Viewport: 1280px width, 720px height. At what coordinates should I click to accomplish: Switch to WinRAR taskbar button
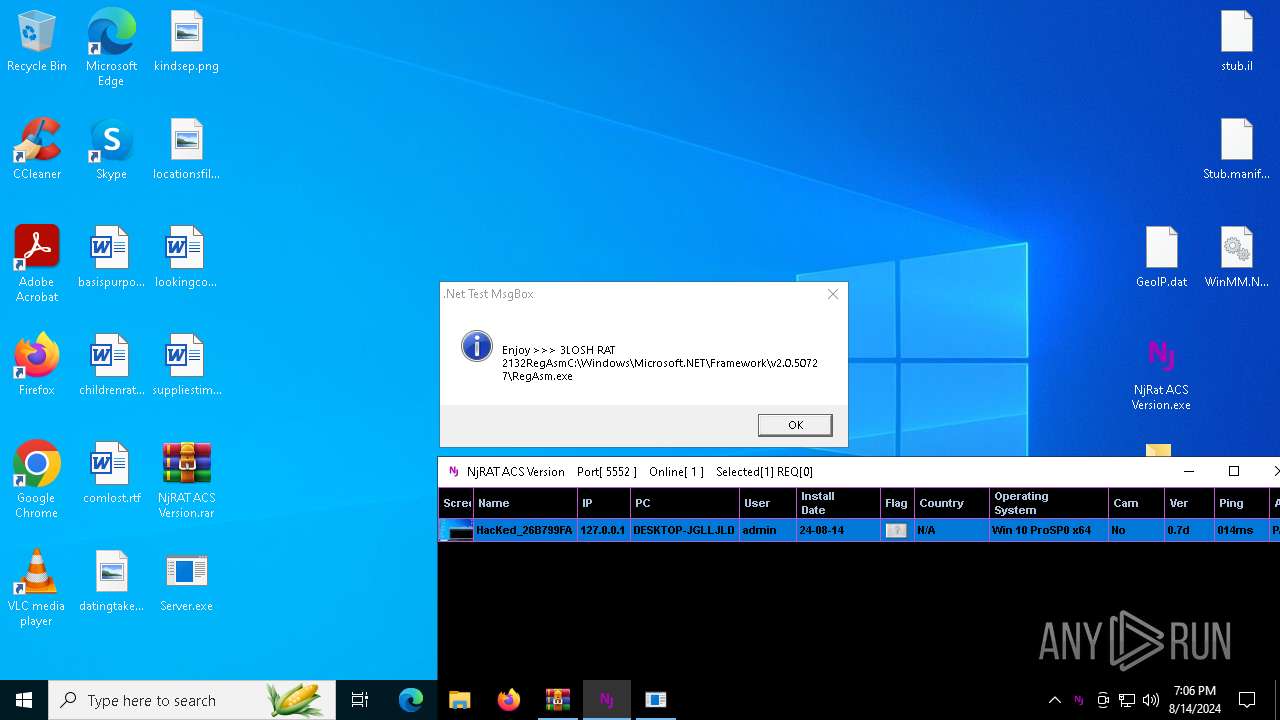click(557, 700)
